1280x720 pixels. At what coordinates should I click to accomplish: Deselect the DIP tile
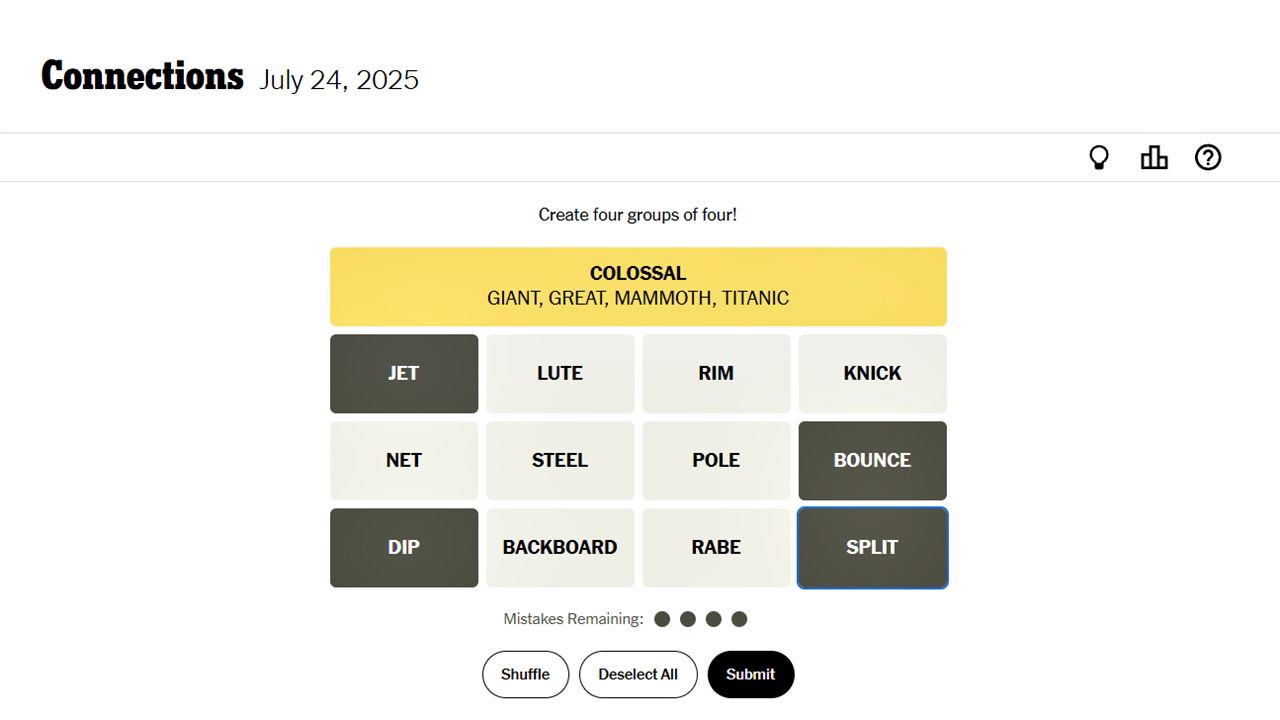(x=404, y=547)
